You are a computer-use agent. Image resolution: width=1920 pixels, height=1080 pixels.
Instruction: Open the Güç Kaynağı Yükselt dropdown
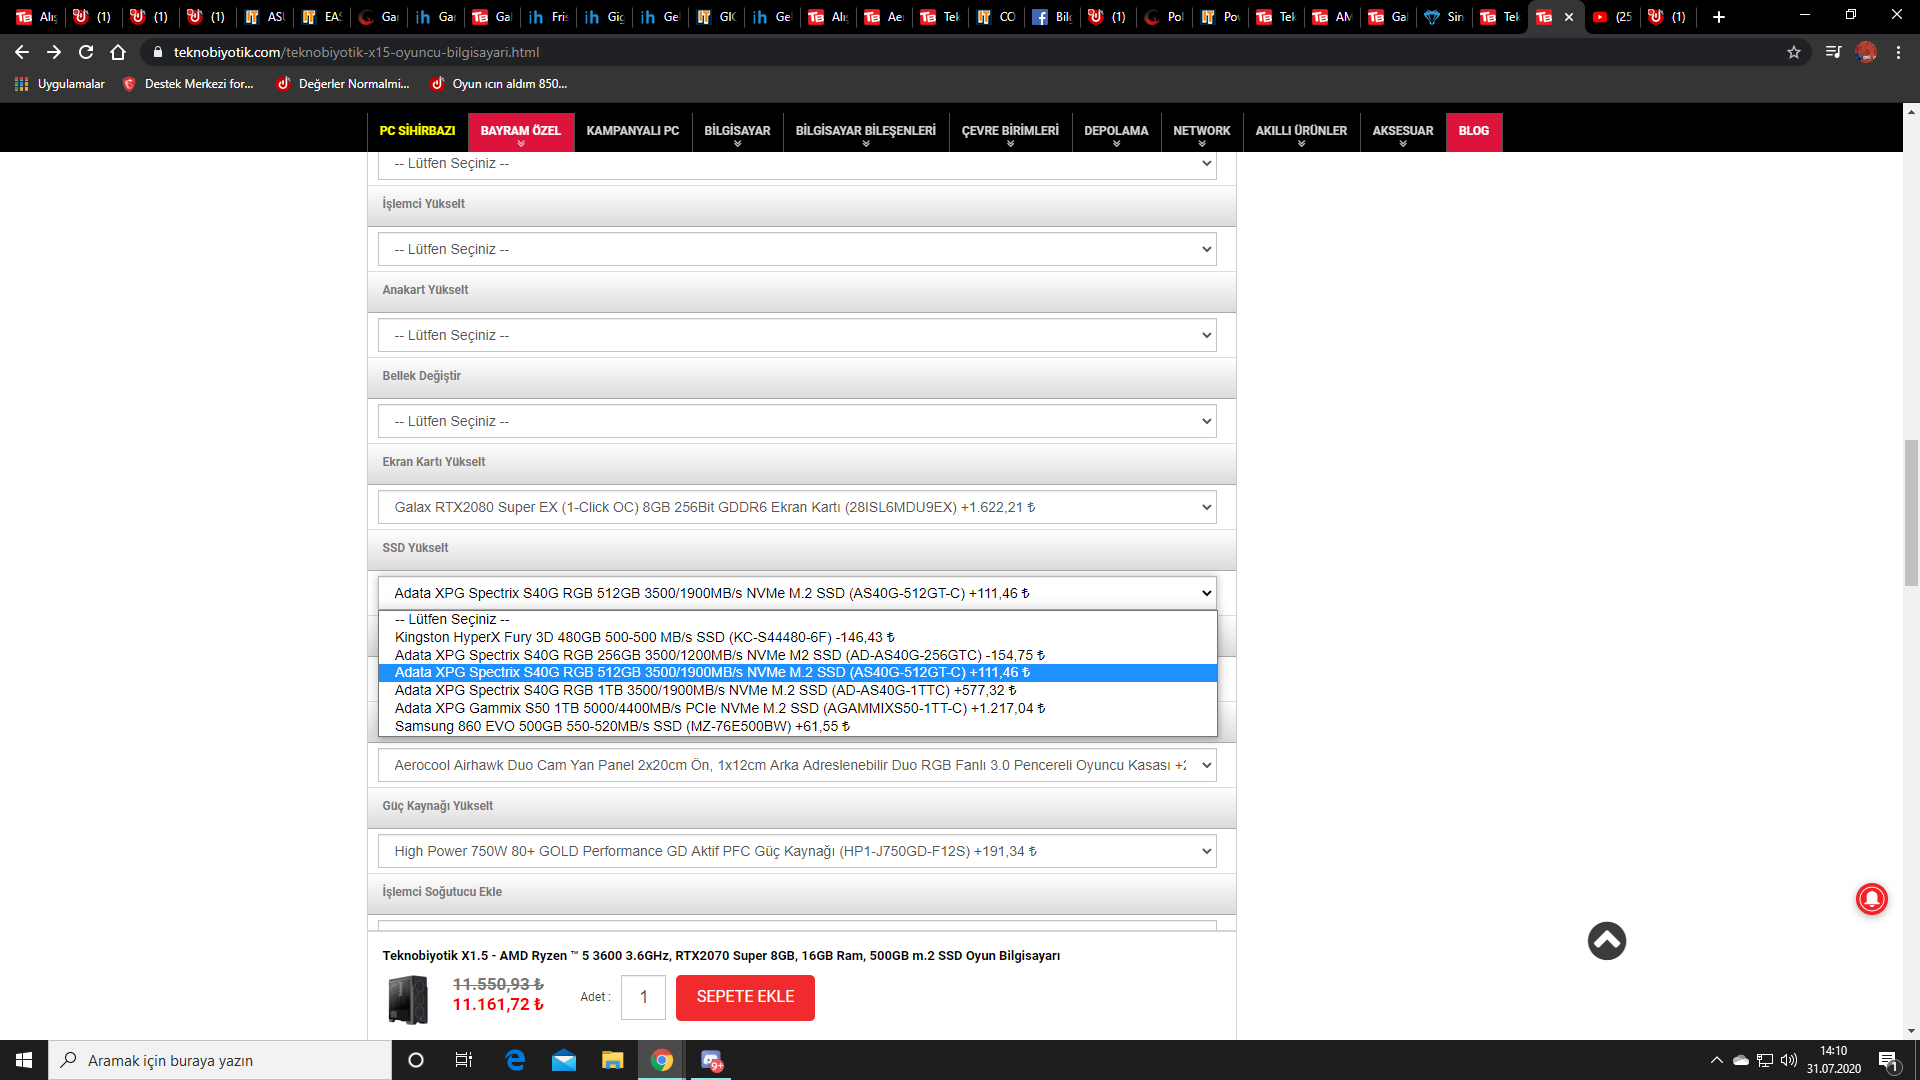(x=797, y=851)
